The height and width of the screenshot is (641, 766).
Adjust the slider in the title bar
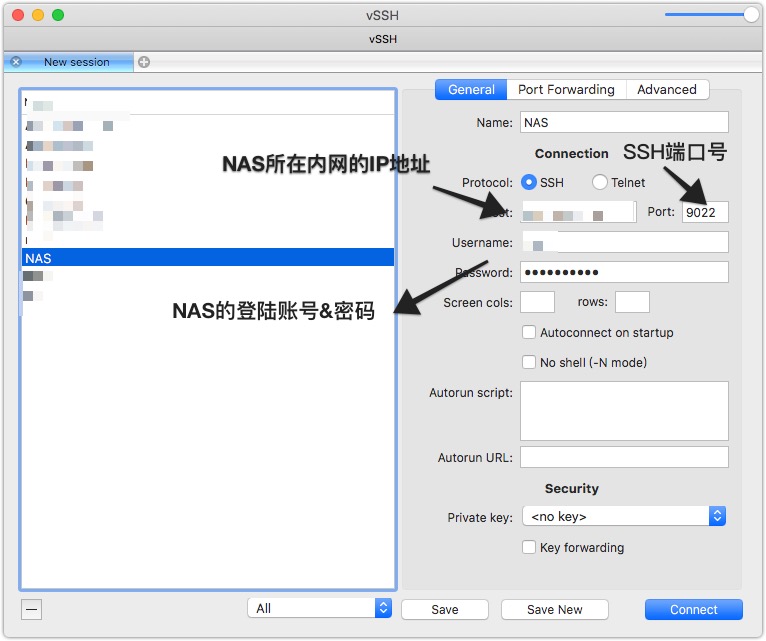tap(751, 15)
